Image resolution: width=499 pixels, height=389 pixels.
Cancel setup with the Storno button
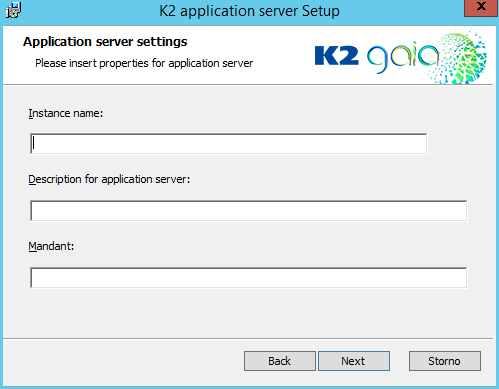tap(445, 361)
